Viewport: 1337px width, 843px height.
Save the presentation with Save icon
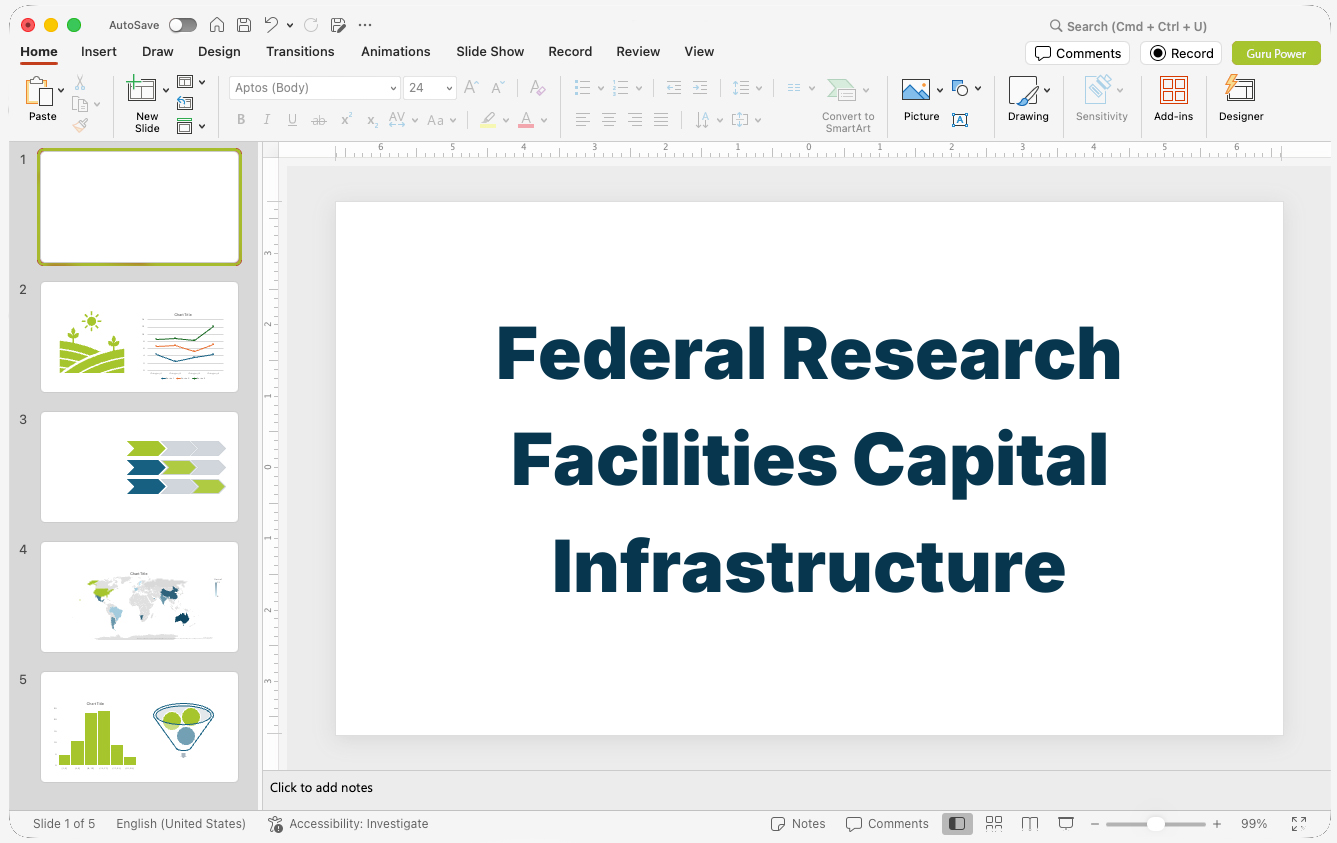[244, 25]
